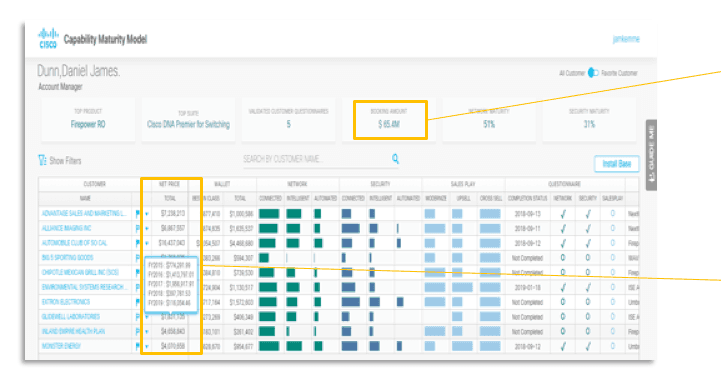Click the Cross Sell column header

(x=491, y=198)
